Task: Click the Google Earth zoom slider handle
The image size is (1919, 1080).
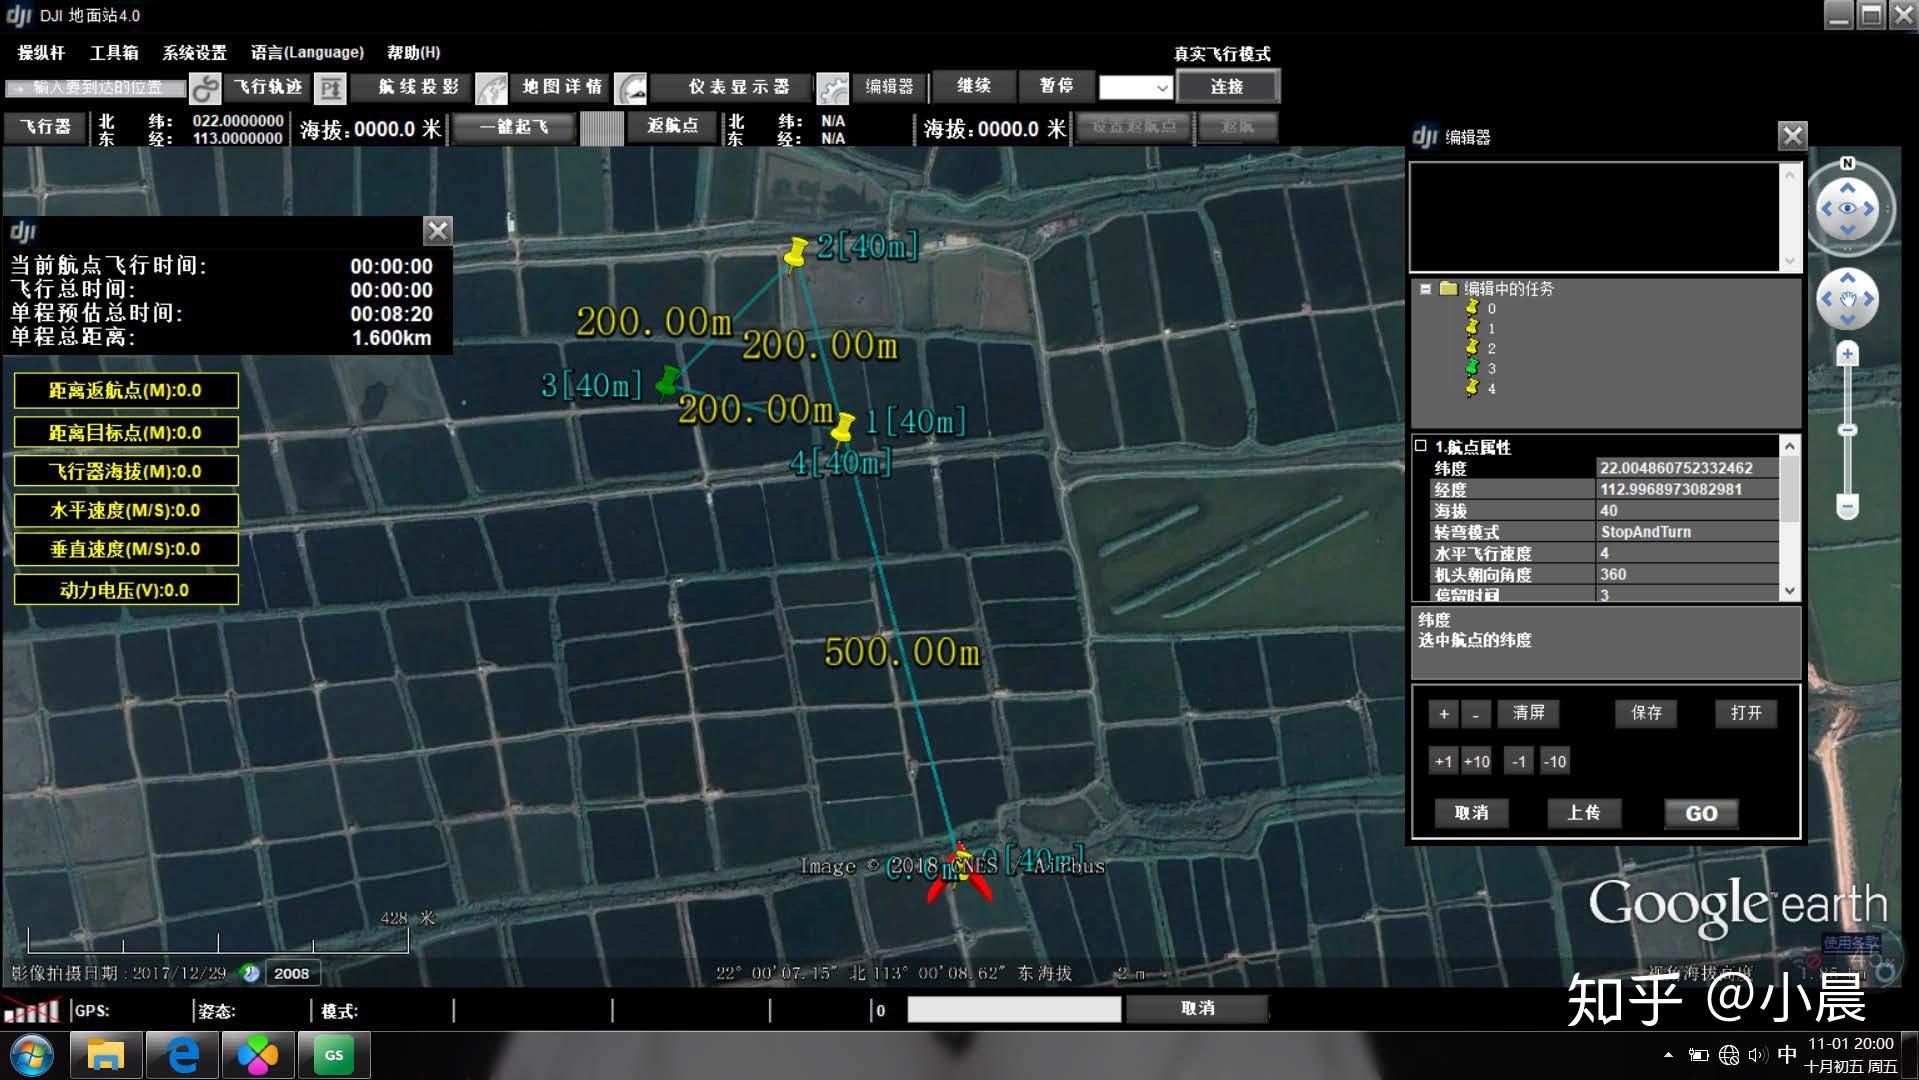Action: [x=1848, y=430]
